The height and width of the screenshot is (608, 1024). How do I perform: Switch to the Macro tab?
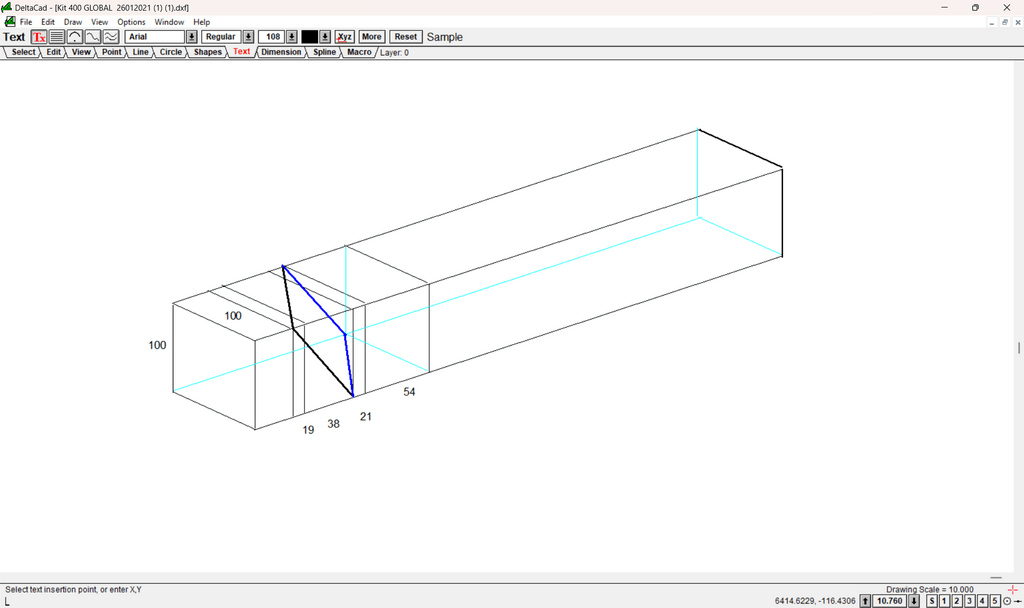359,52
